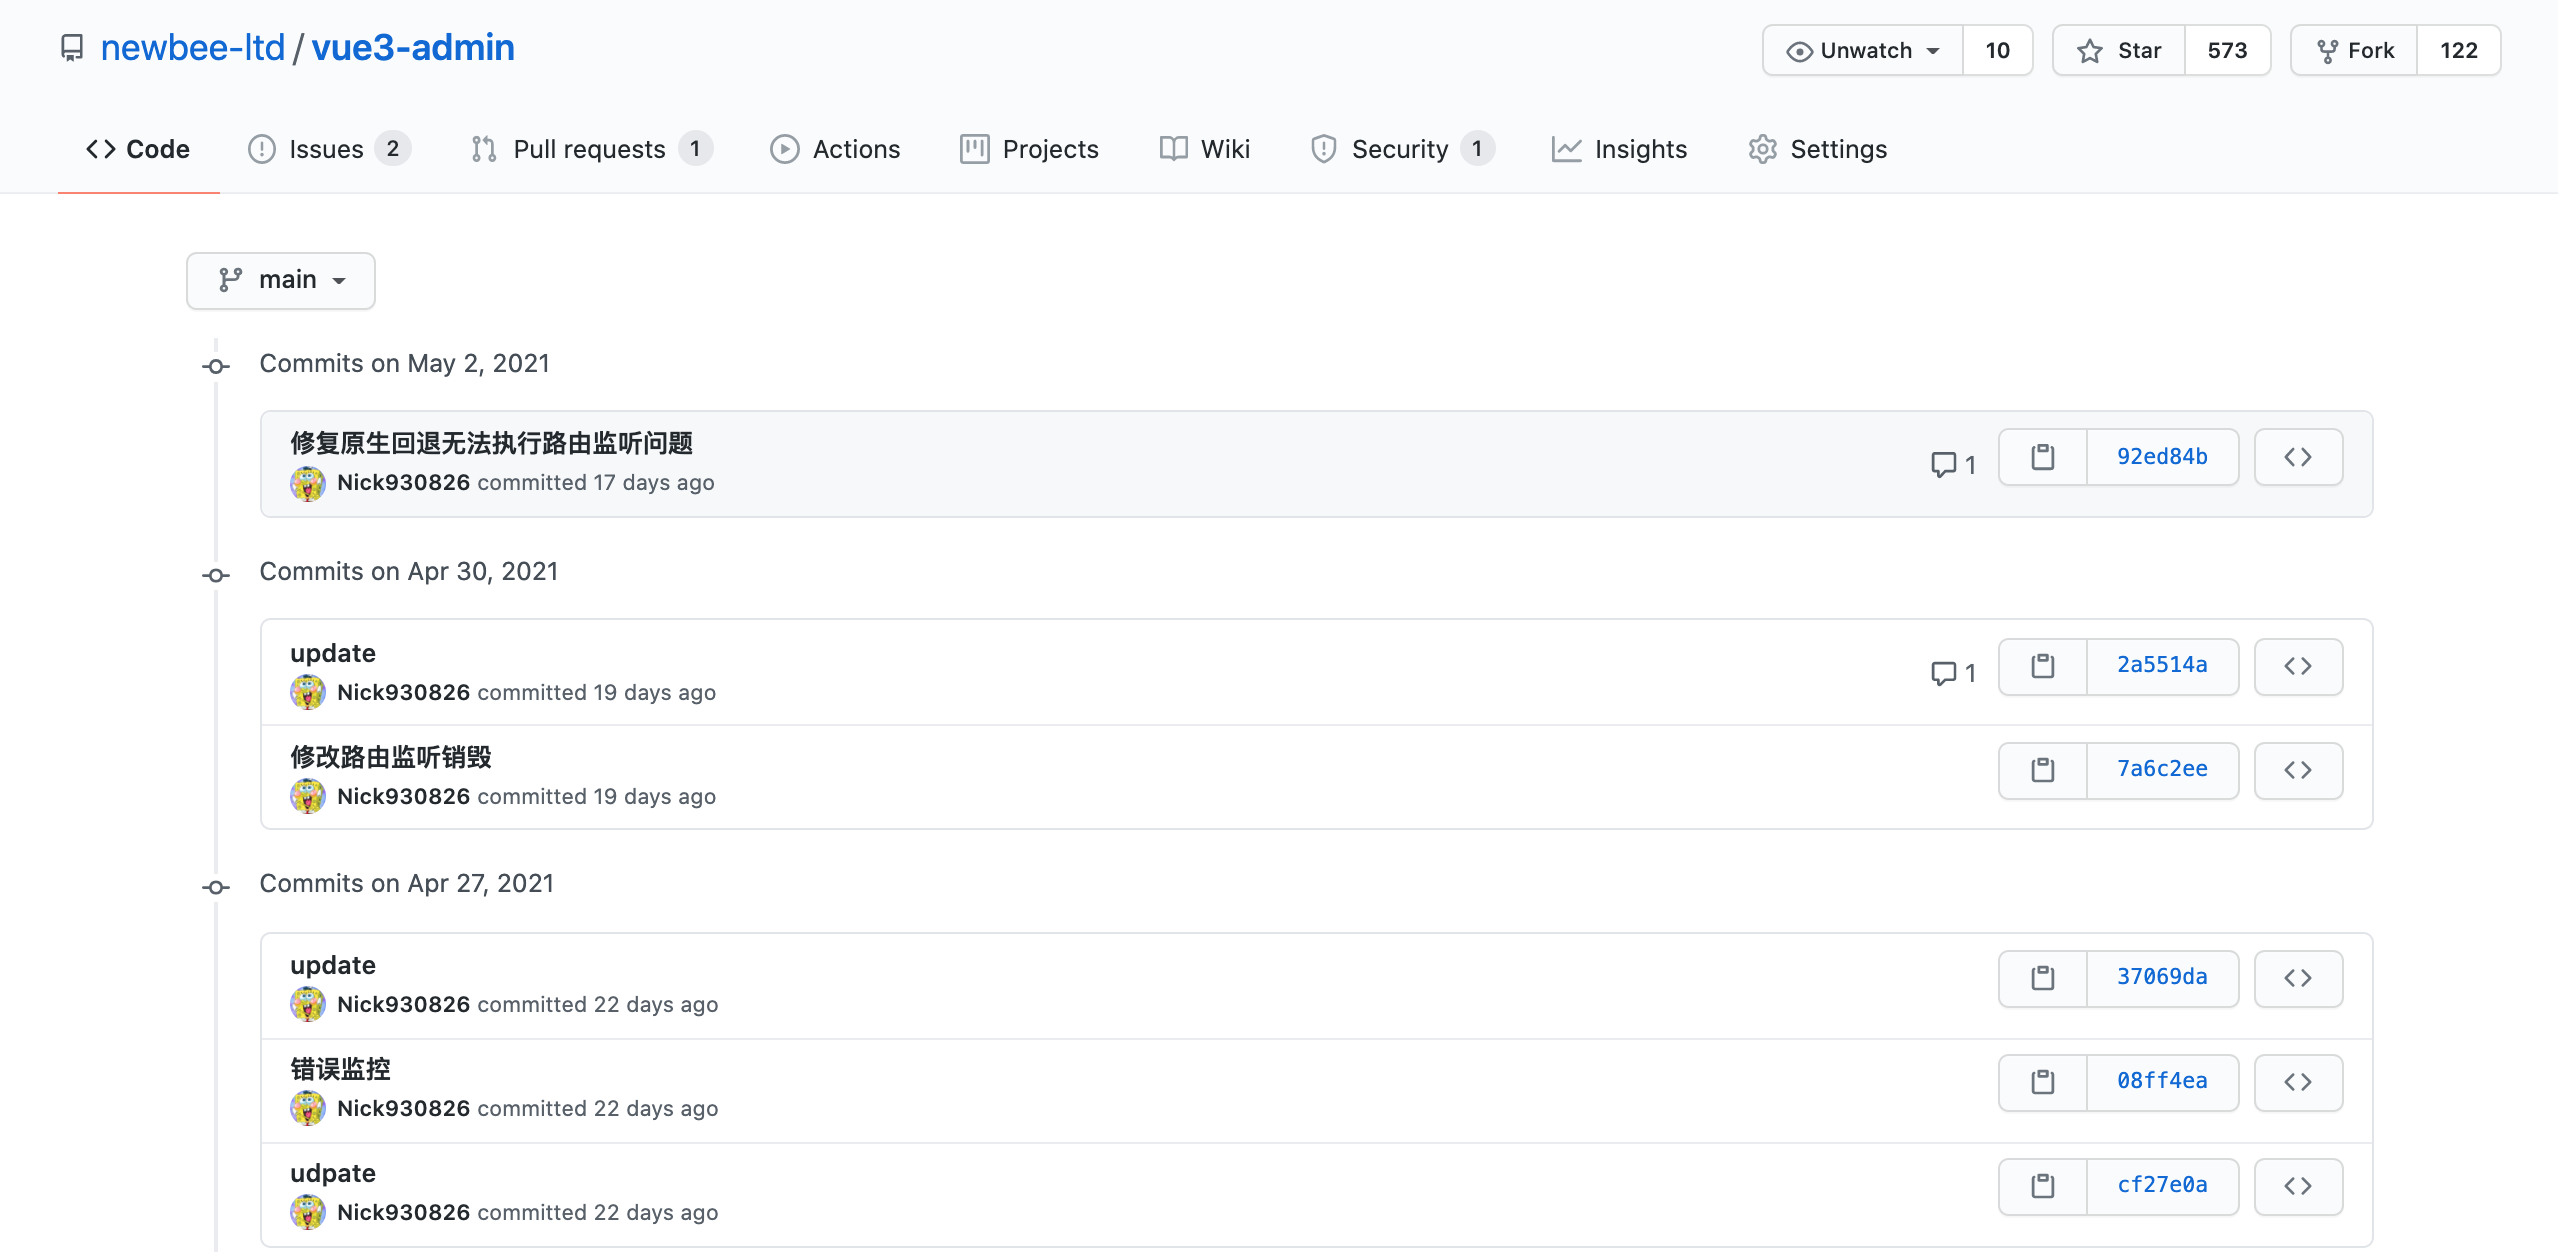Click Nick930826 avatar on 7a6c2ee commit

coord(308,796)
